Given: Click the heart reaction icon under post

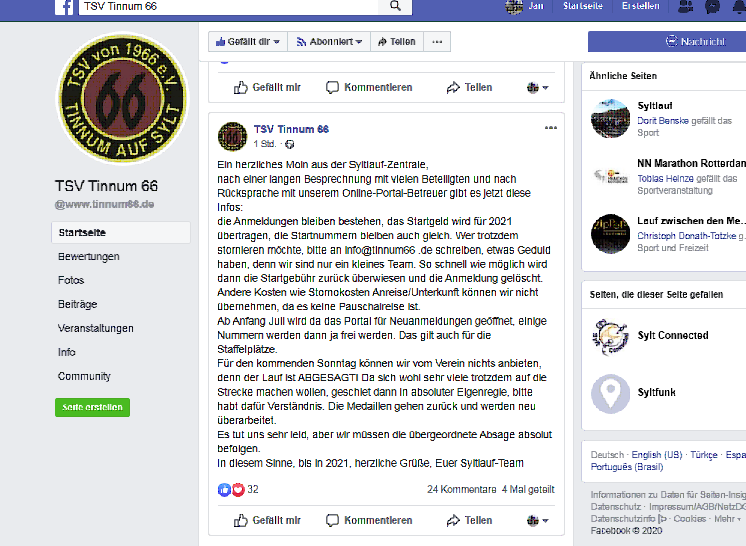Looking at the screenshot, I should tap(238, 489).
